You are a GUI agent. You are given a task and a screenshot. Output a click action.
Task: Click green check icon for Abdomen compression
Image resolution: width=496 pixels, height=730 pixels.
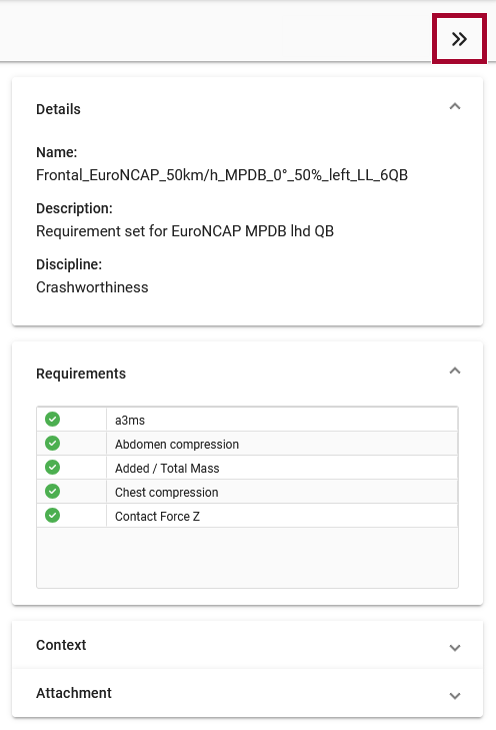[x=53, y=443]
